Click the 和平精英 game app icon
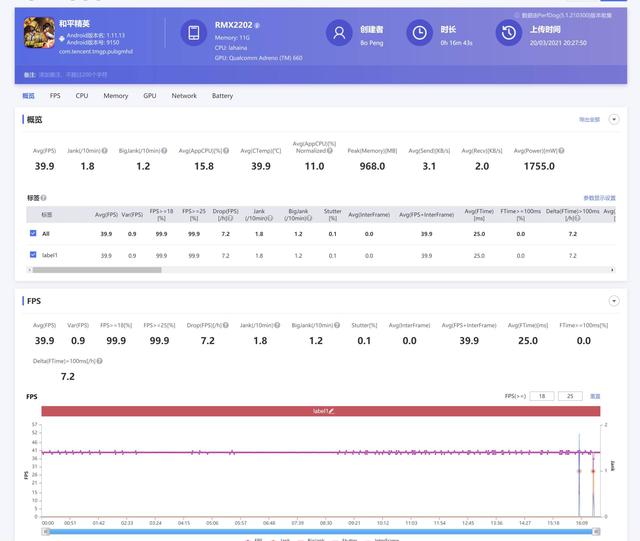Image resolution: width=640 pixels, height=541 pixels. click(x=39, y=33)
